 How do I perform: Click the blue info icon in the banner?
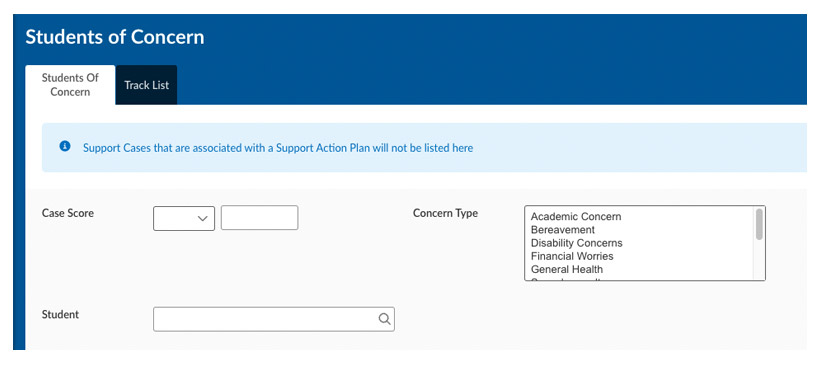pyautogui.click(x=65, y=146)
